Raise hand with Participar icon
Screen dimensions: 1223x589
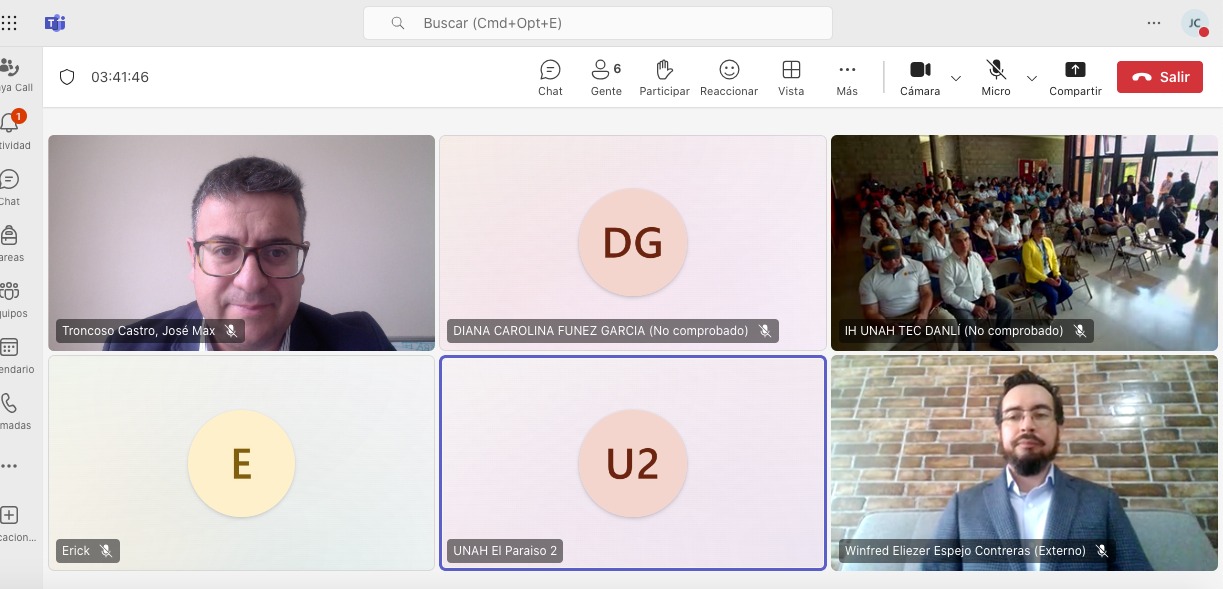pyautogui.click(x=664, y=77)
